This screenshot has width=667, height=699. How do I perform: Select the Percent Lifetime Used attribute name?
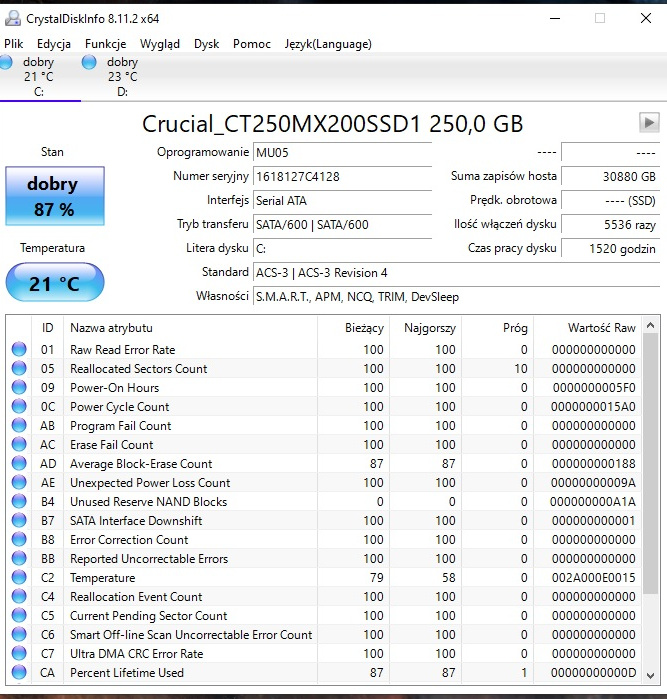[x=127, y=673]
